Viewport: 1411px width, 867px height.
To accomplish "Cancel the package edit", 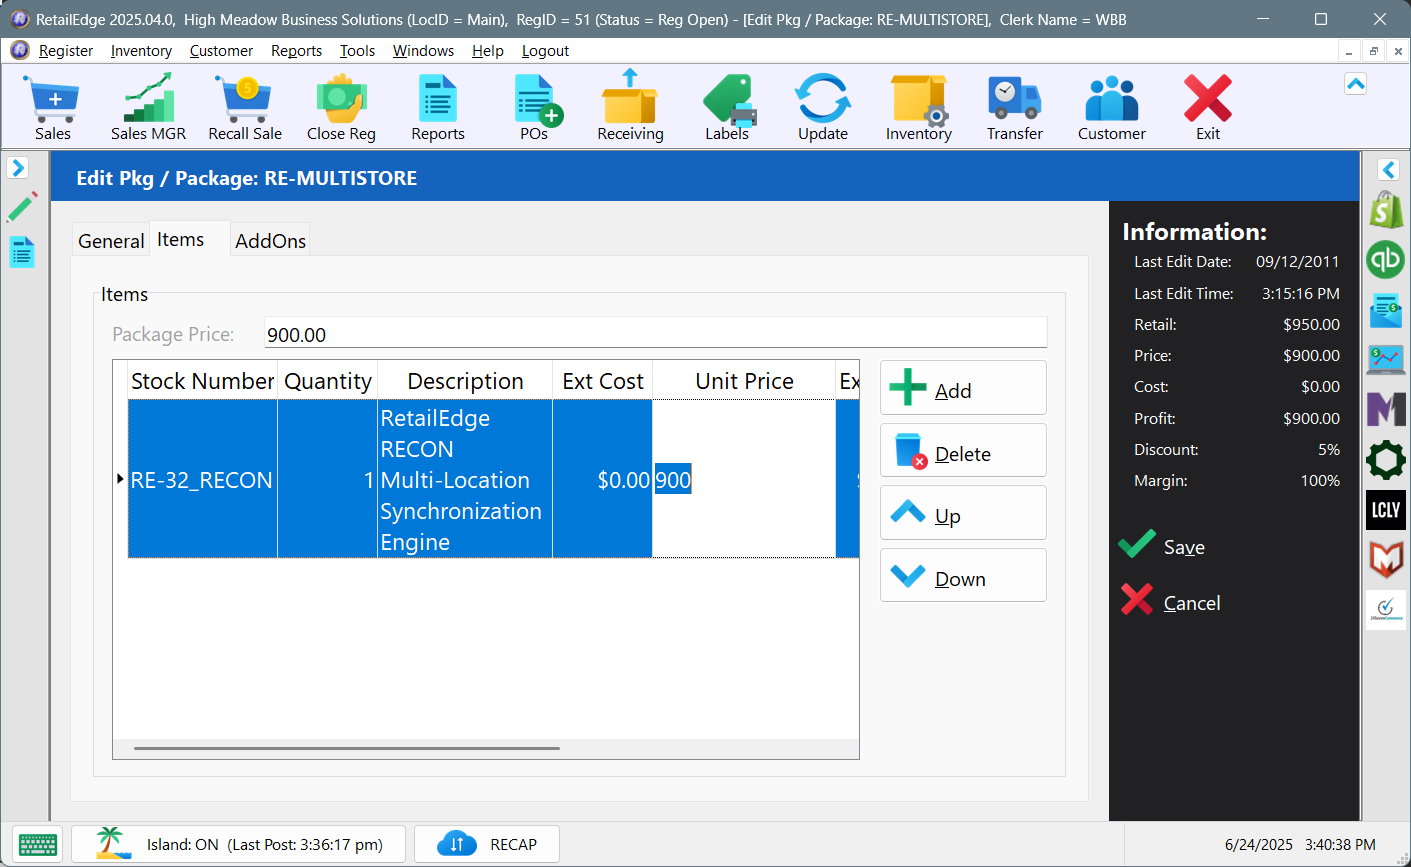I will (1171, 602).
